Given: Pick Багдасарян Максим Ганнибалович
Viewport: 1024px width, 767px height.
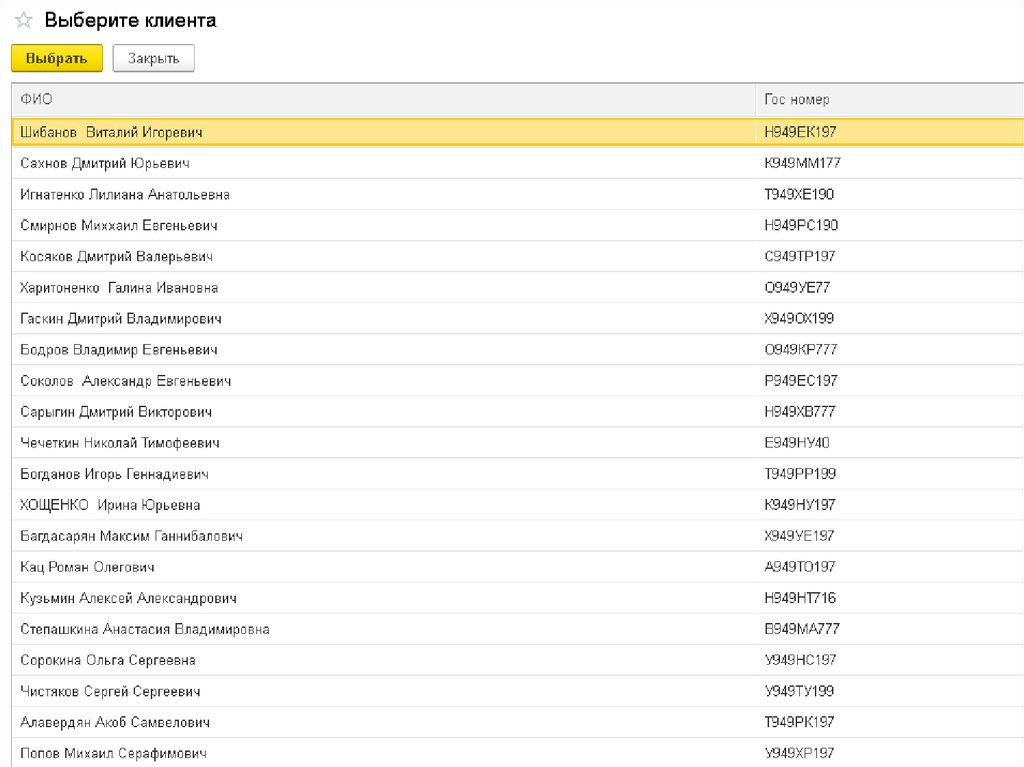Looking at the screenshot, I should tap(131, 536).
